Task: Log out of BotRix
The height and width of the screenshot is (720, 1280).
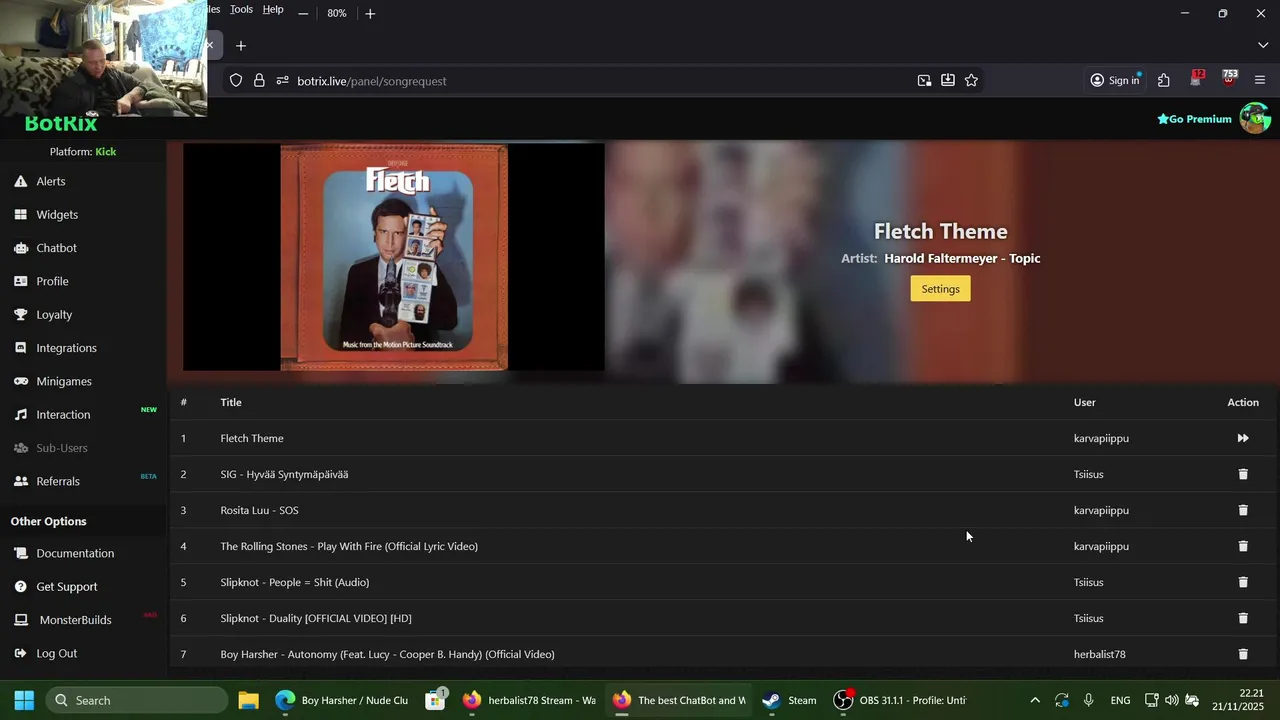Action: pos(56,653)
